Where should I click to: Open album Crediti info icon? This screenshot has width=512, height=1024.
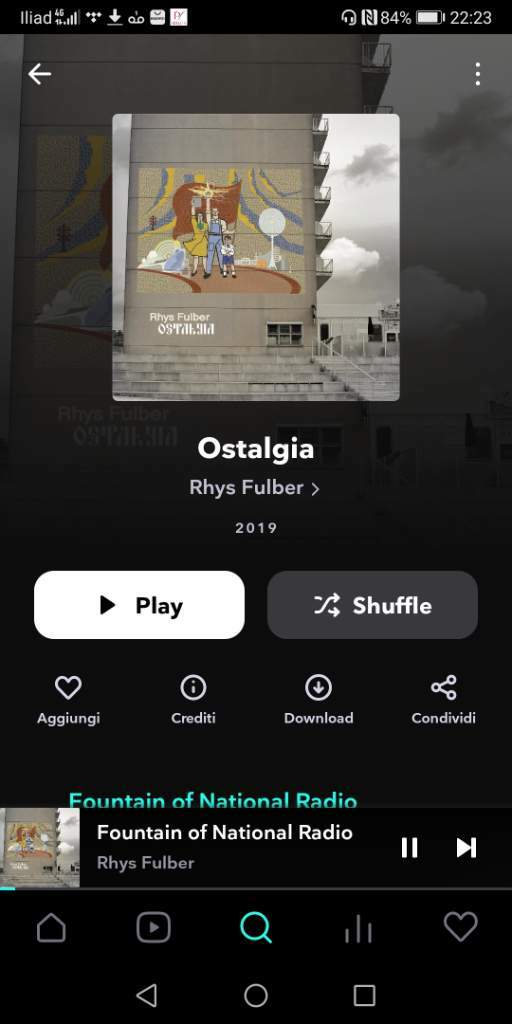coord(193,688)
